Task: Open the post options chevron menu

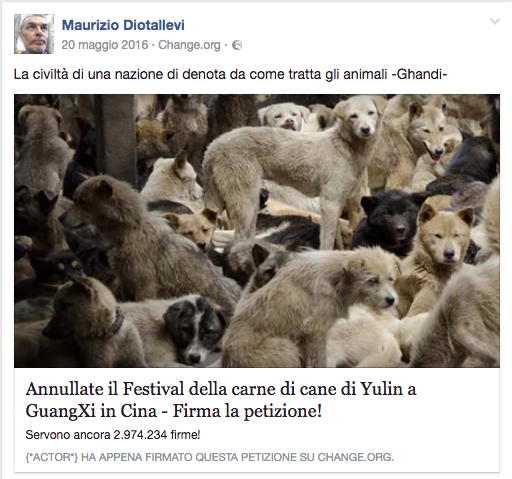Action: tap(495, 22)
